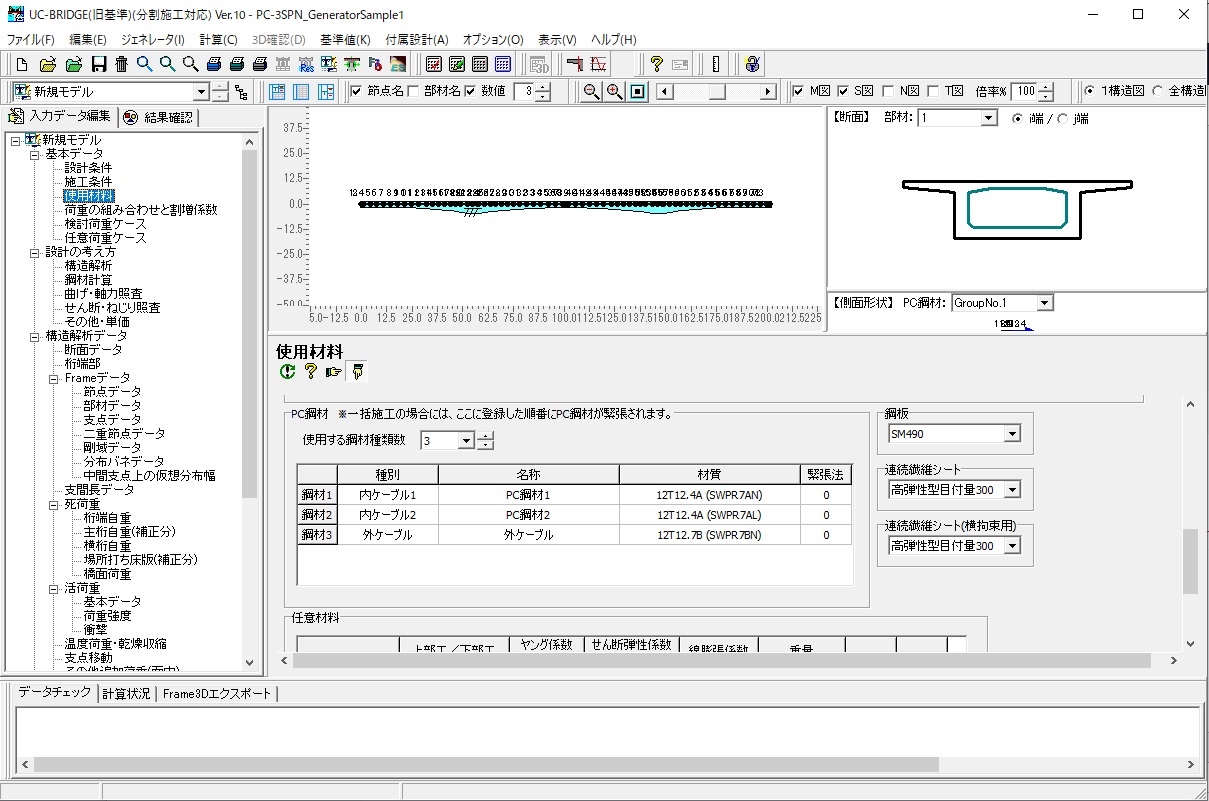The width and height of the screenshot is (1209, 801).
Task: Click the Zoom out magnifier icon
Action: pyautogui.click(x=592, y=92)
